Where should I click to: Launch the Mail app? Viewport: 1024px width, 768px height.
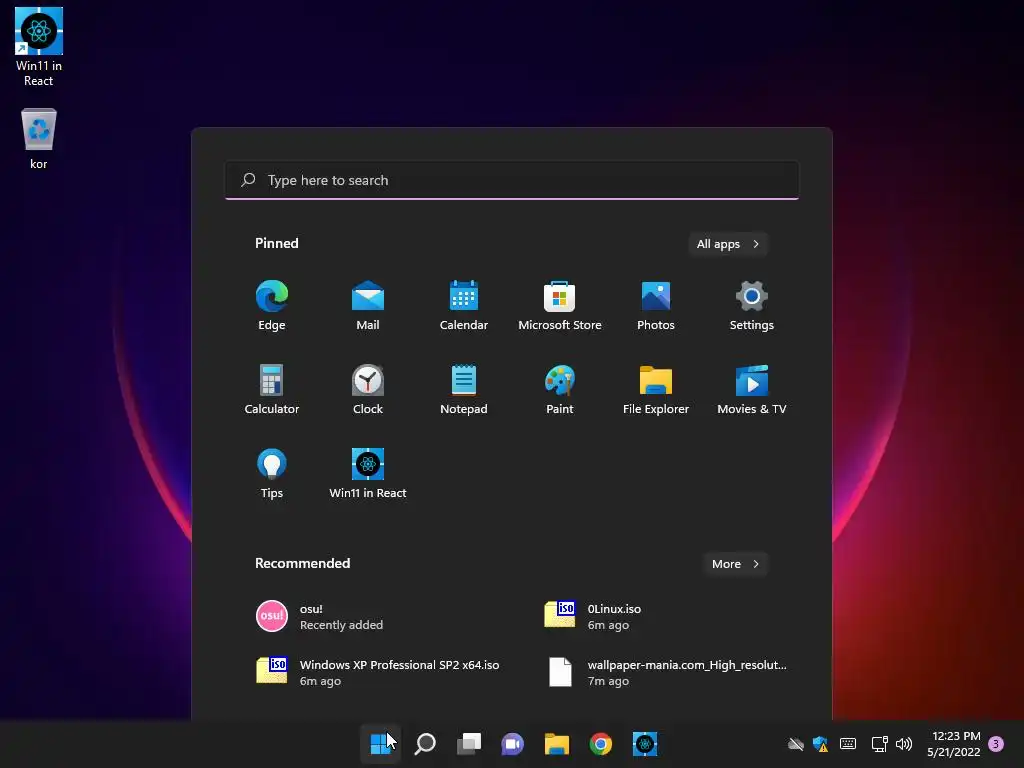(x=368, y=306)
